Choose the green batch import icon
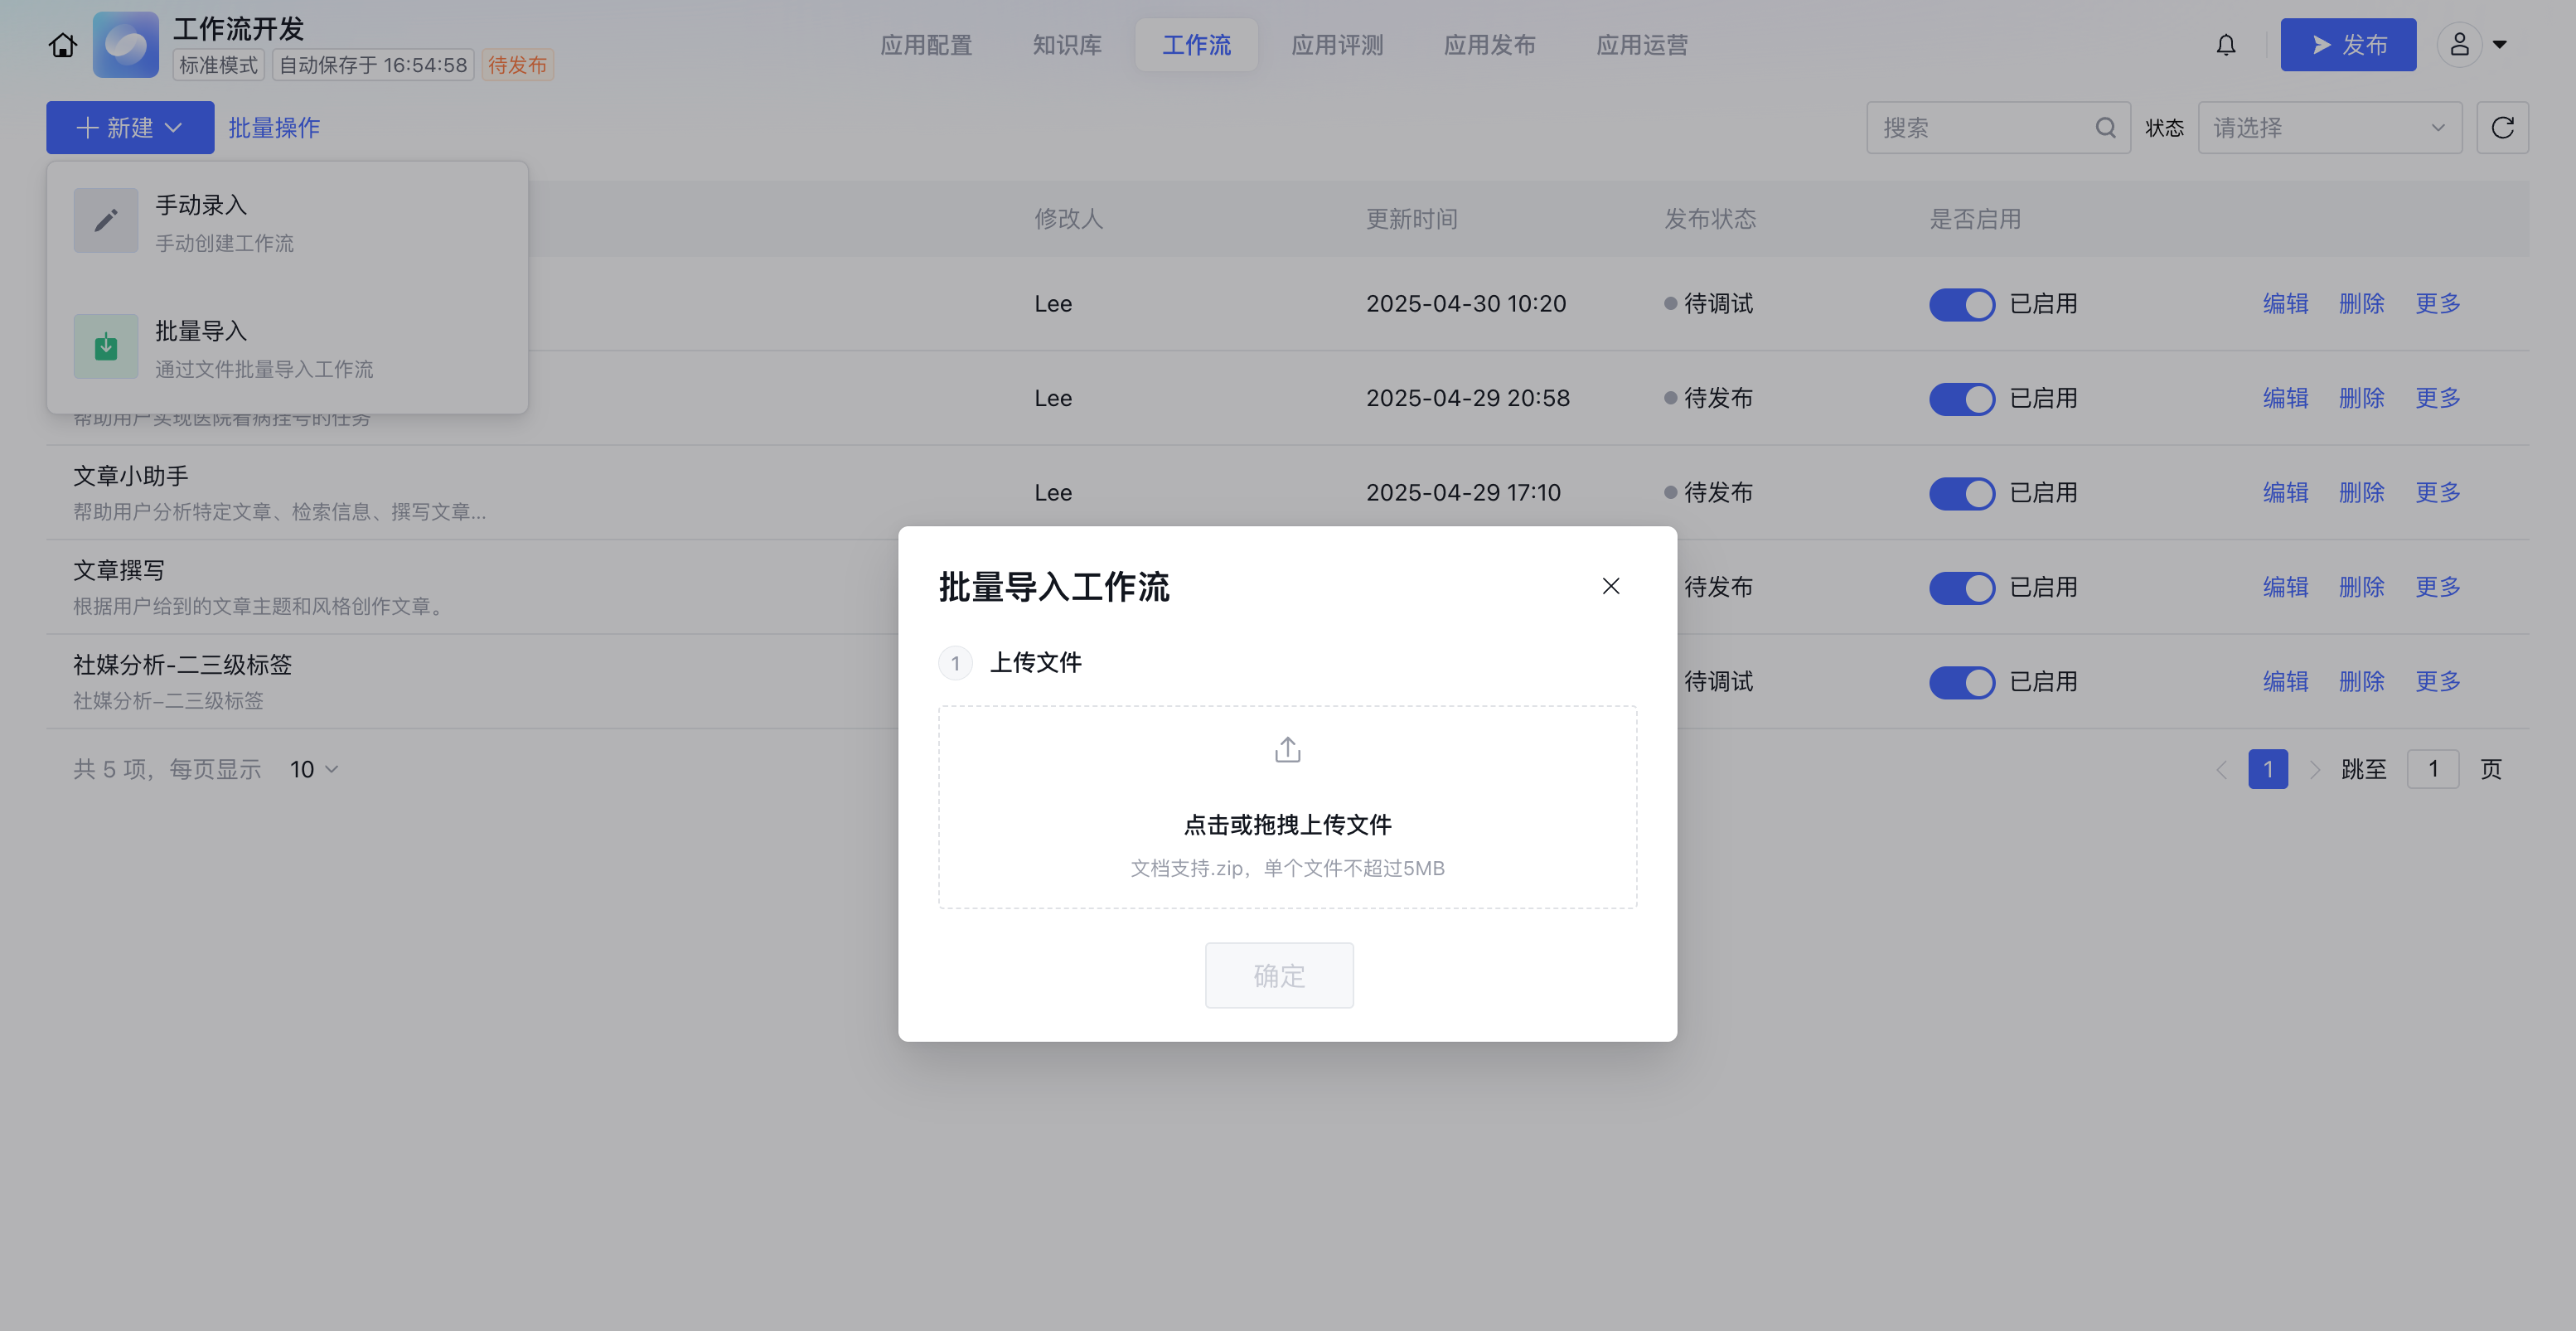The width and height of the screenshot is (2576, 1331). tap(106, 347)
